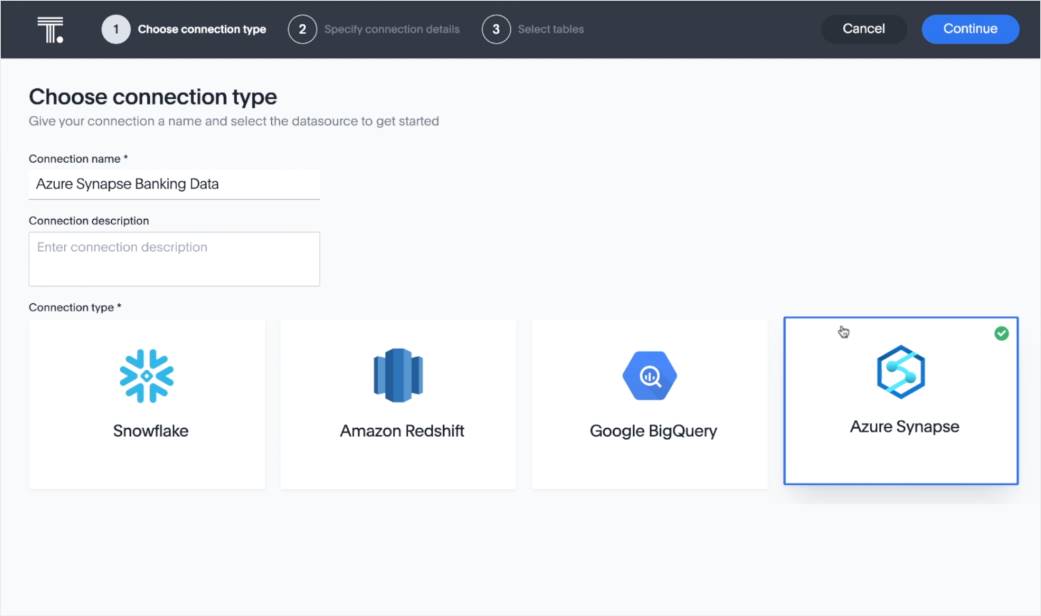Screen dimensions: 1041x616
Task: Click step 1 circle in the wizard
Action: coord(116,29)
